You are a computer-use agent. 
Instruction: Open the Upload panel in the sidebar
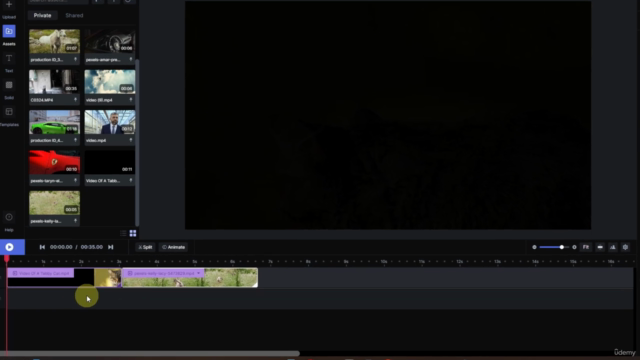(x=9, y=5)
